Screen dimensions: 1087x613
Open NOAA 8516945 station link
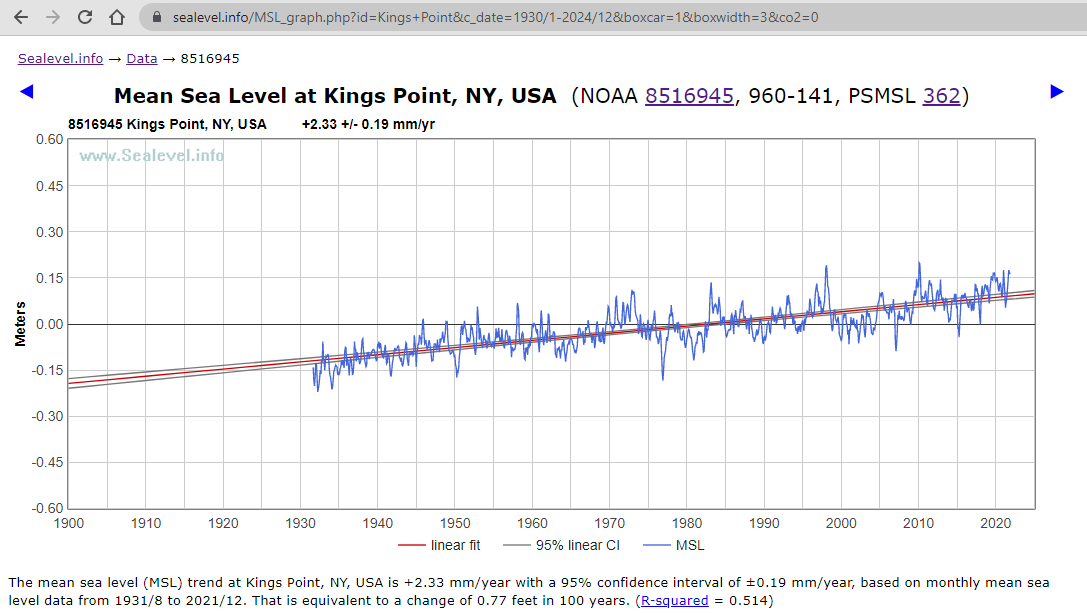click(689, 96)
